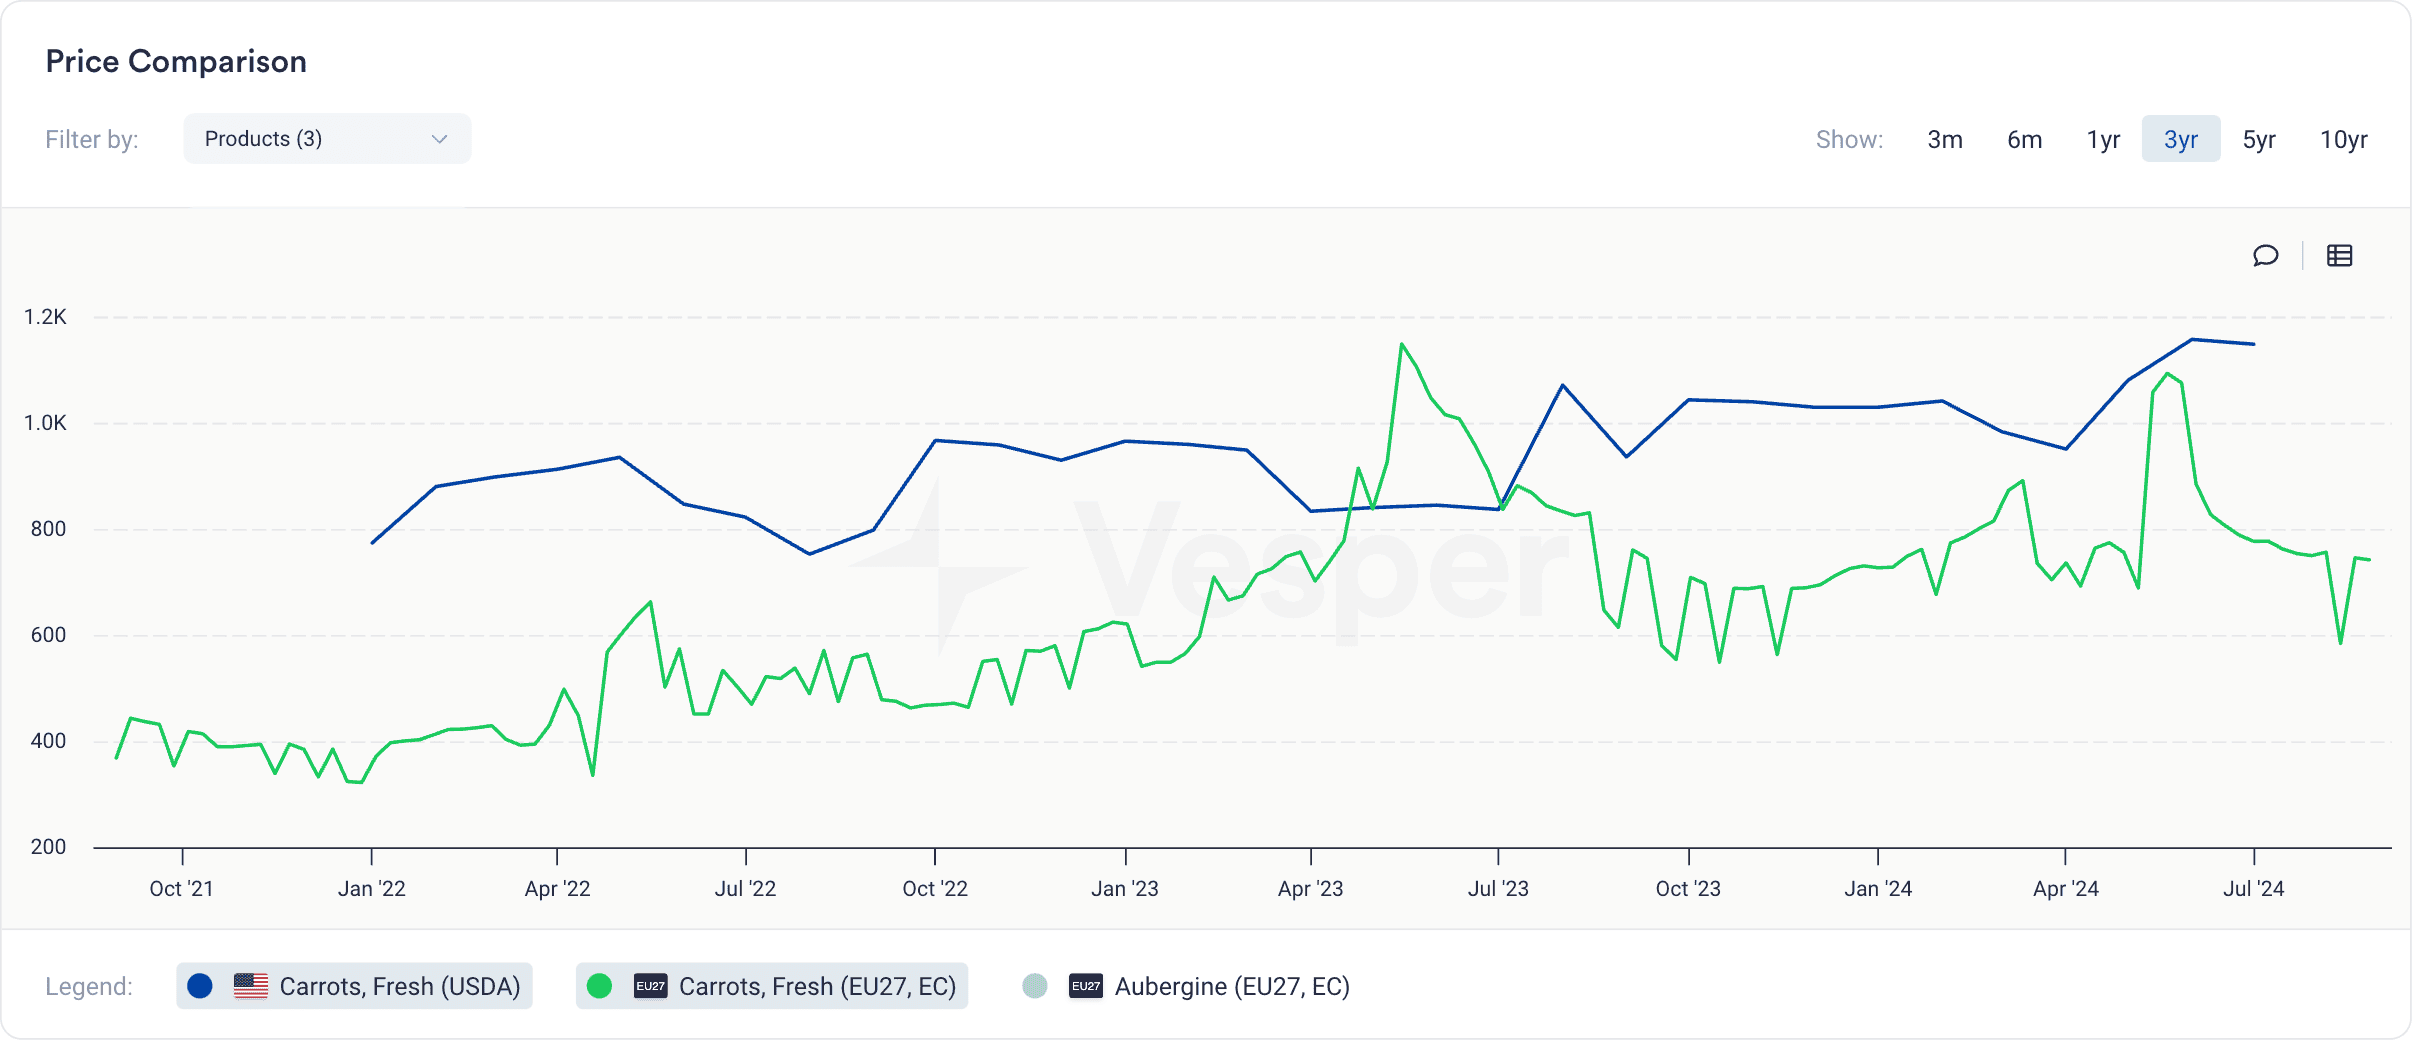Expand the Products filter chevron arrow

click(439, 139)
